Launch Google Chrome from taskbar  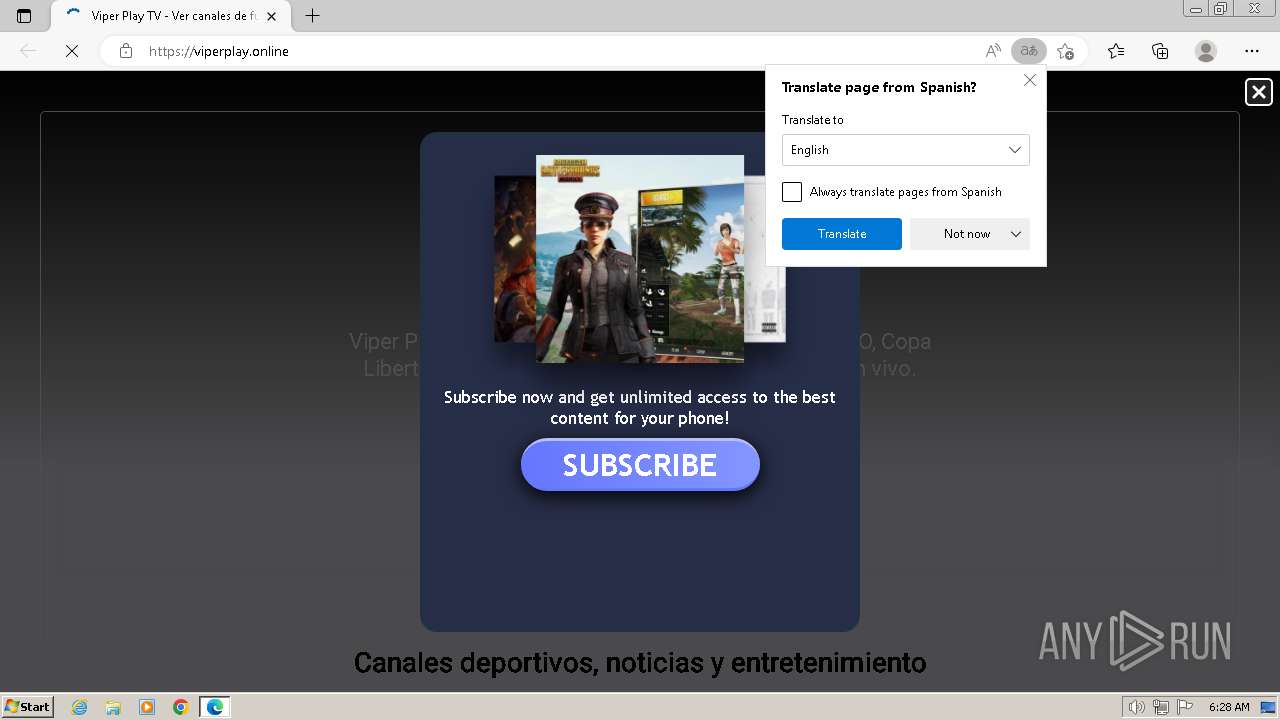pos(181,707)
